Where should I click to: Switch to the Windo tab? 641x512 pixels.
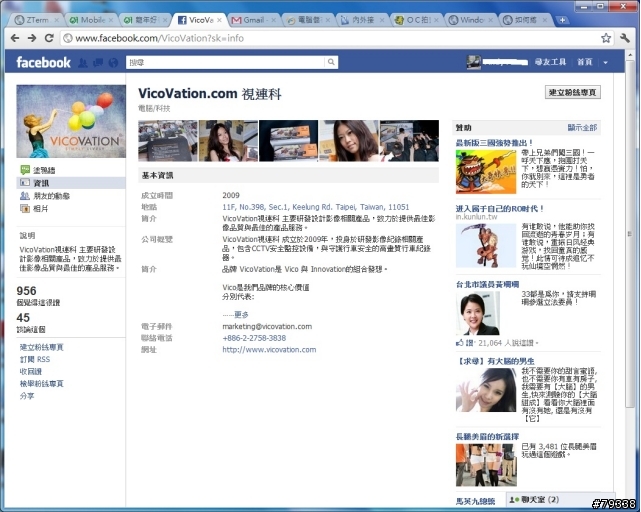pyautogui.click(x=470, y=20)
